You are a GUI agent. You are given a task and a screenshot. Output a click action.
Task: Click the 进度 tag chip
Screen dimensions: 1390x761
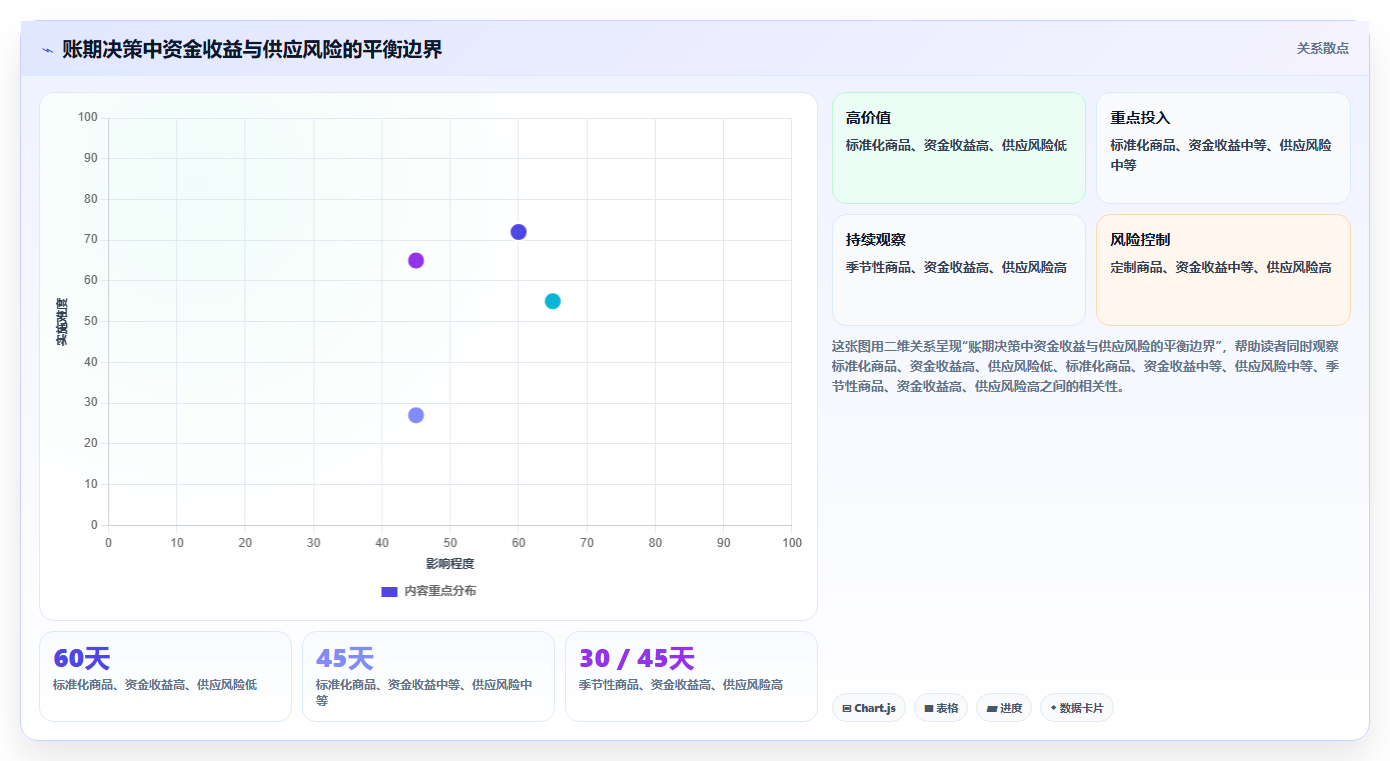(1004, 708)
